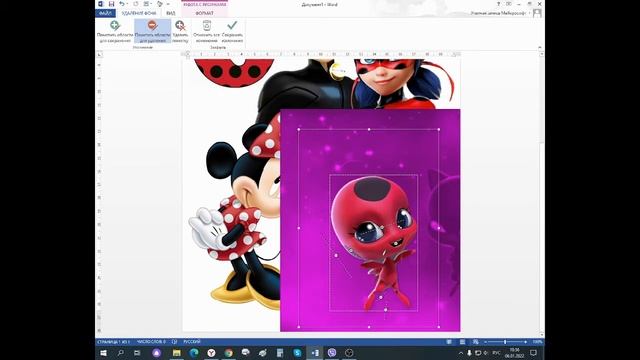Switch to Read Mode view in status bar

tap(449, 342)
